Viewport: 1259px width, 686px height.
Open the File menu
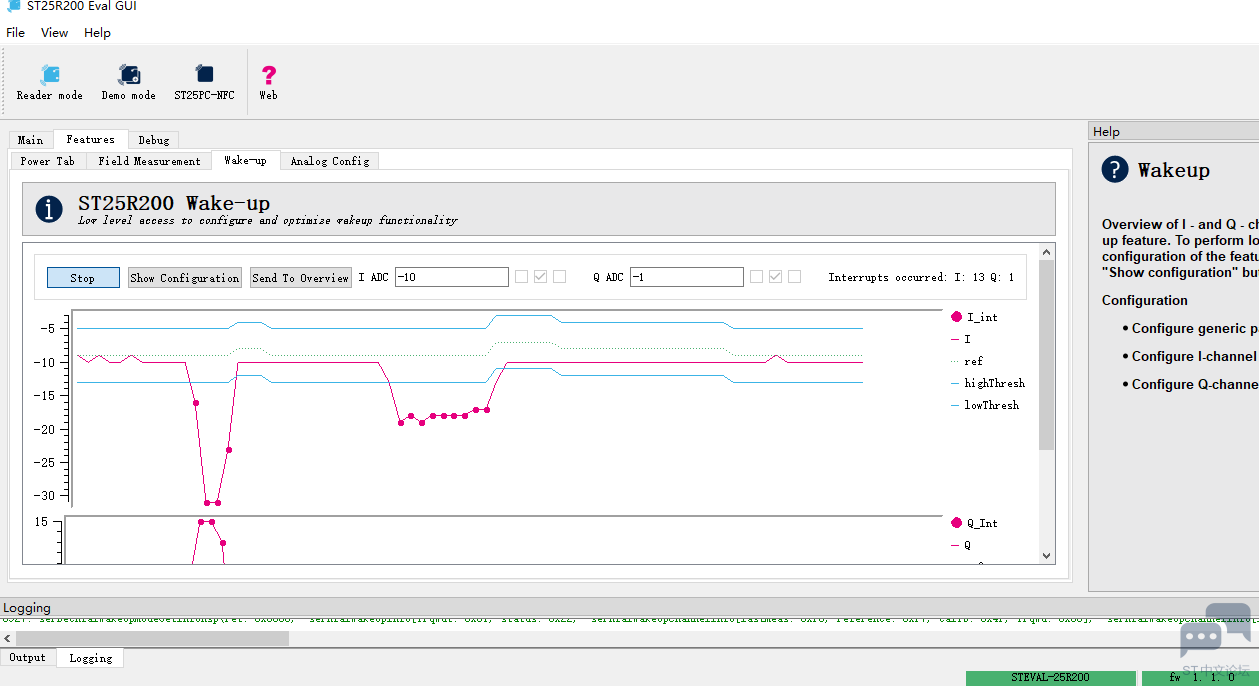[16, 33]
